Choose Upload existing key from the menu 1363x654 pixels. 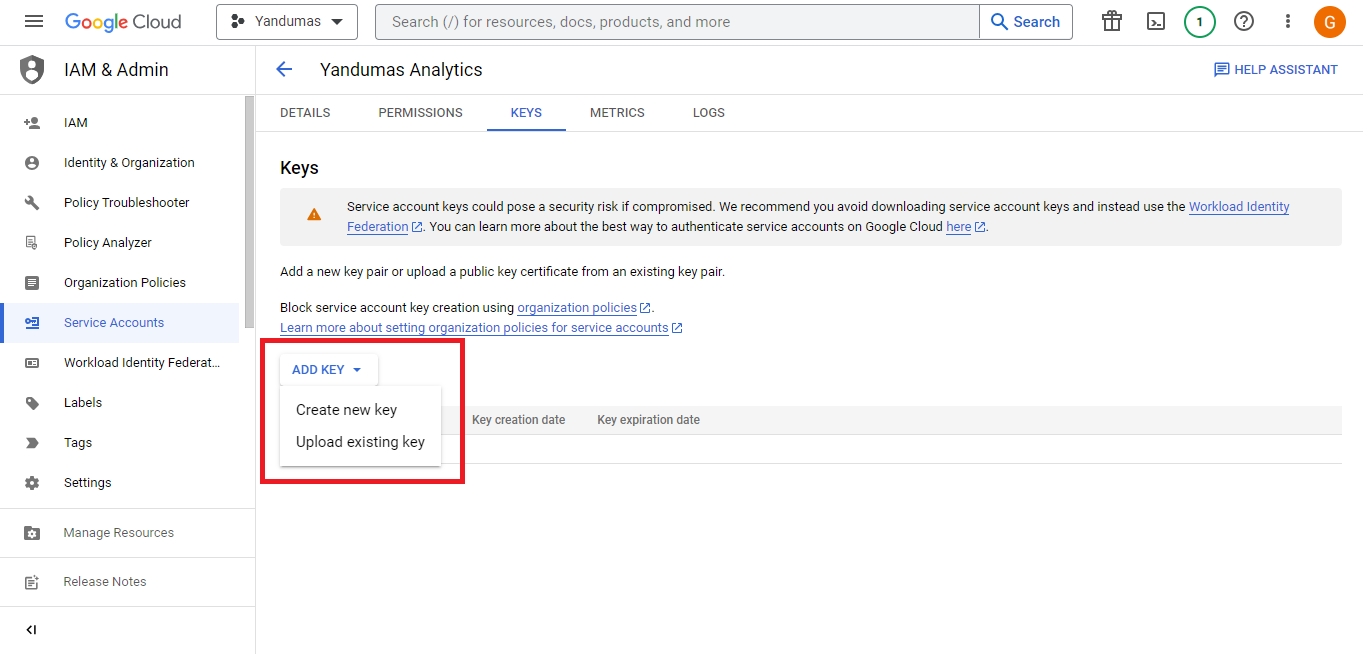[x=360, y=442]
